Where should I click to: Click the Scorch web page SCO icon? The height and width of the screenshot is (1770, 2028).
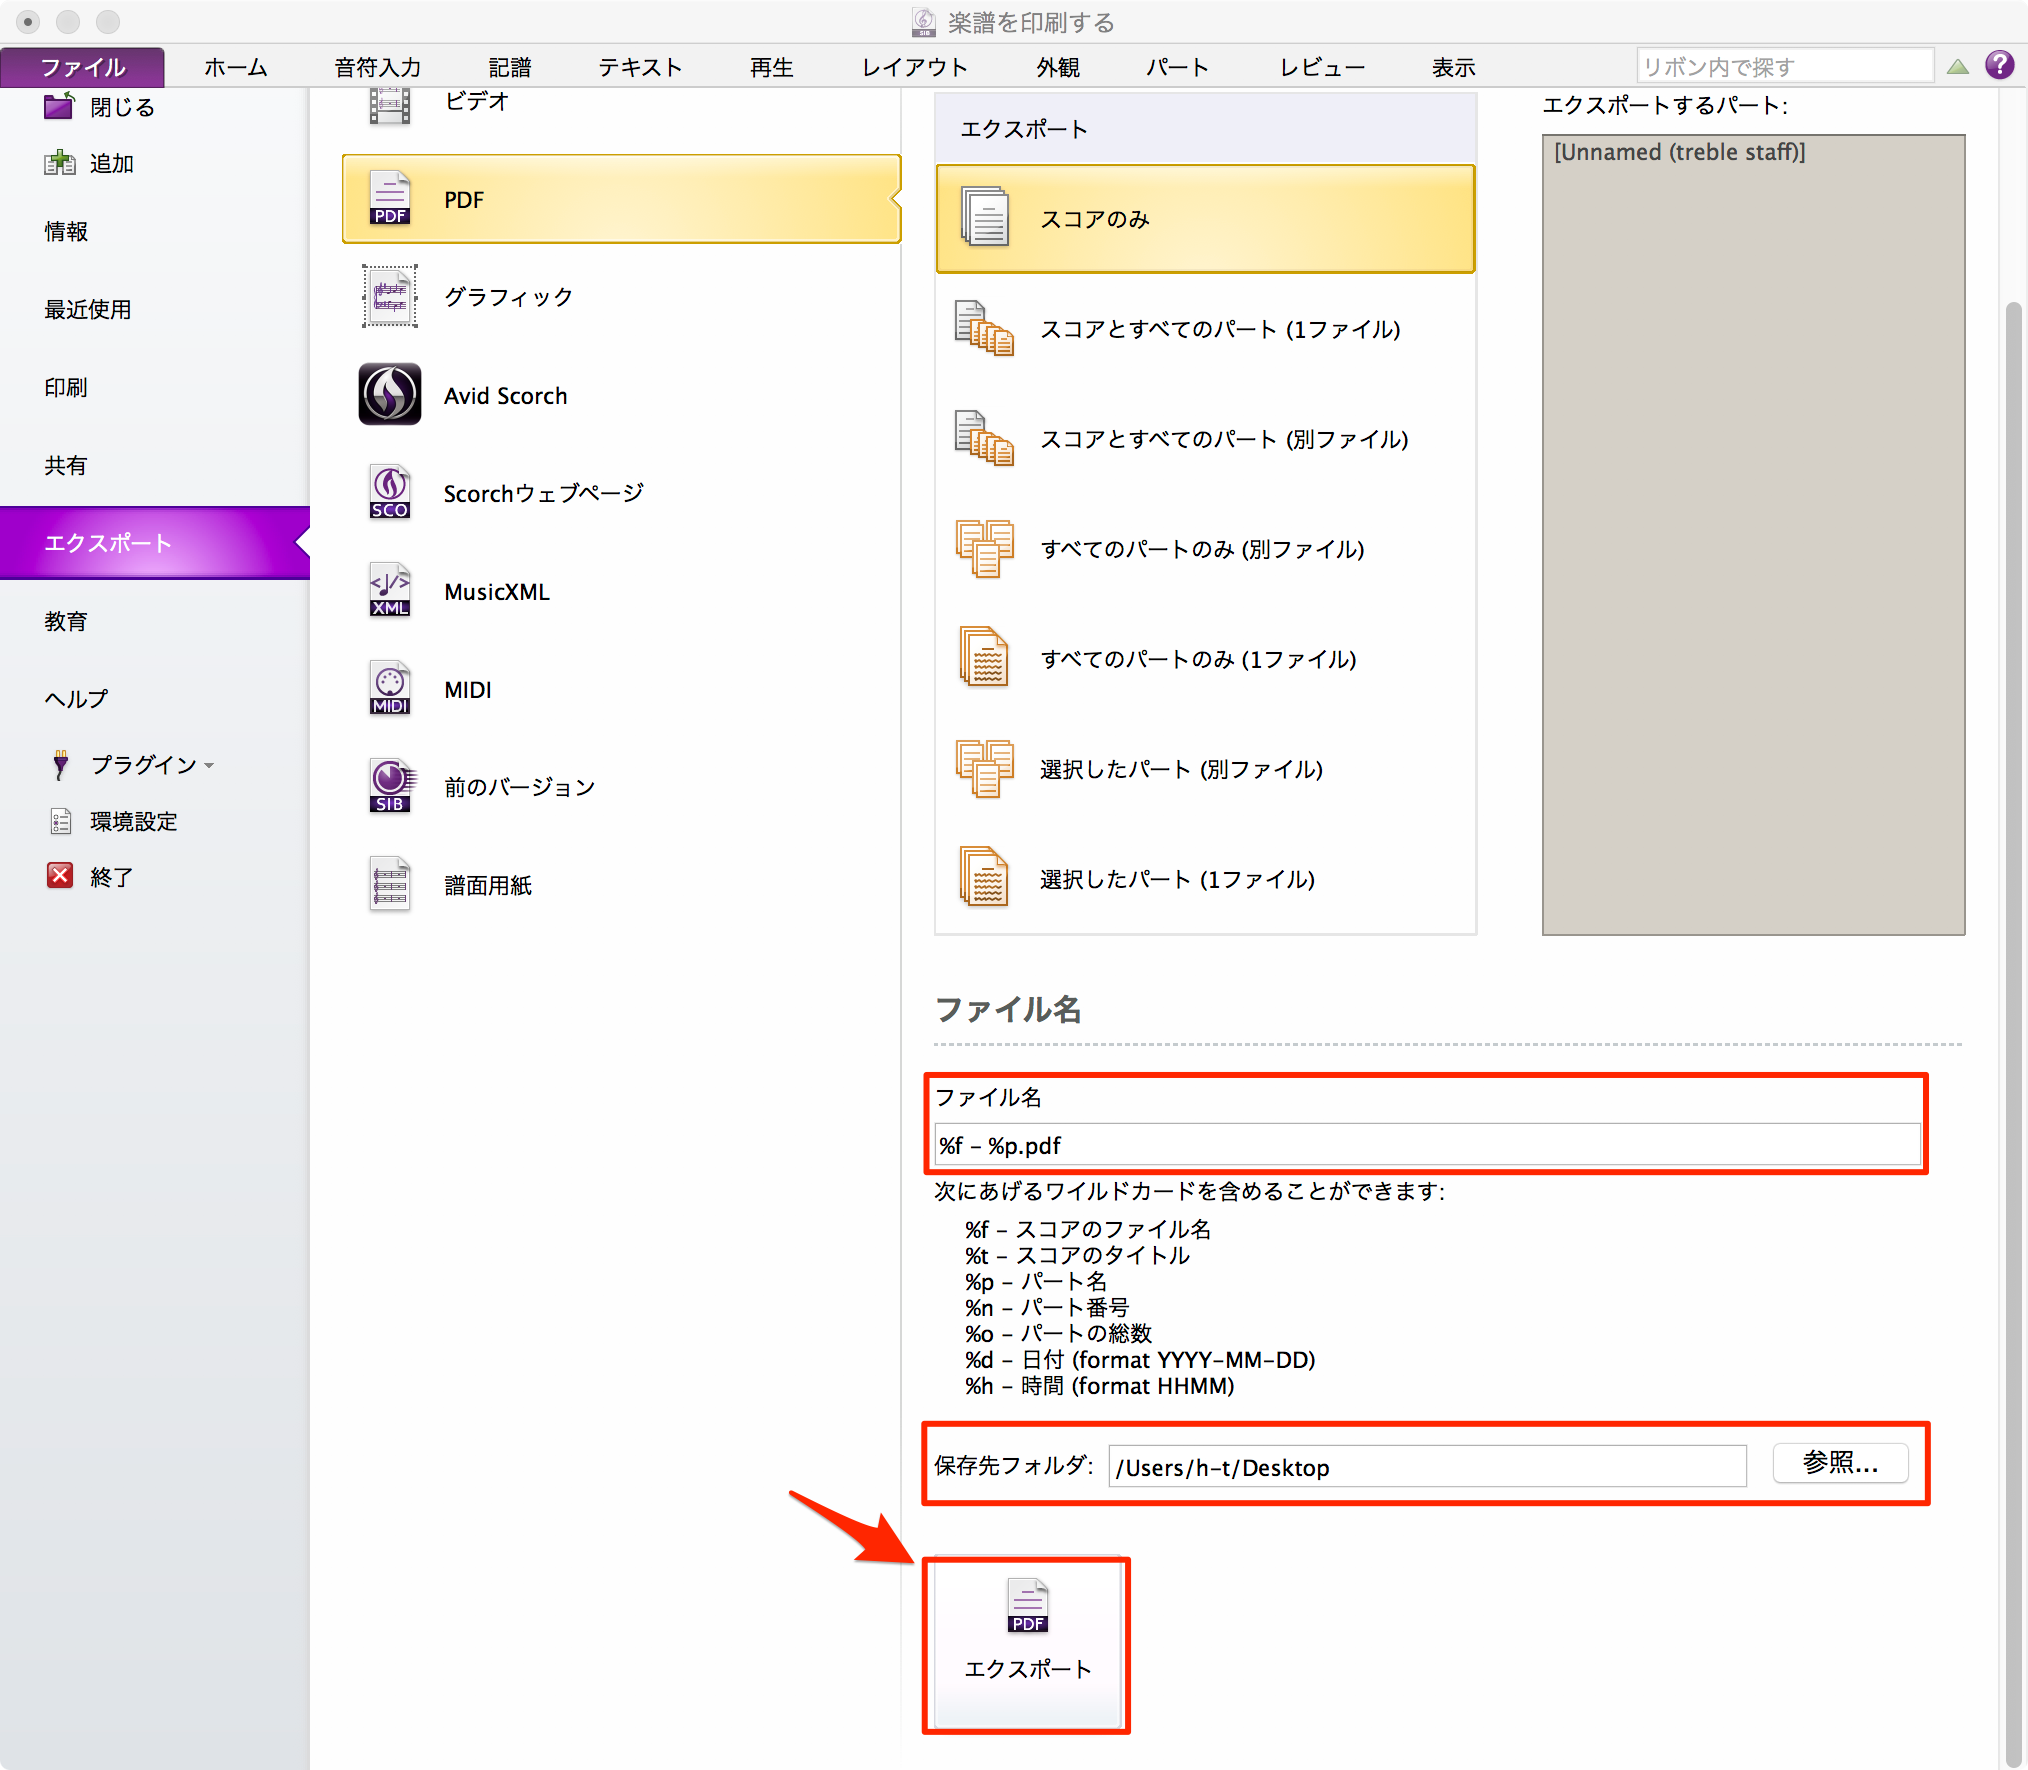pyautogui.click(x=390, y=492)
